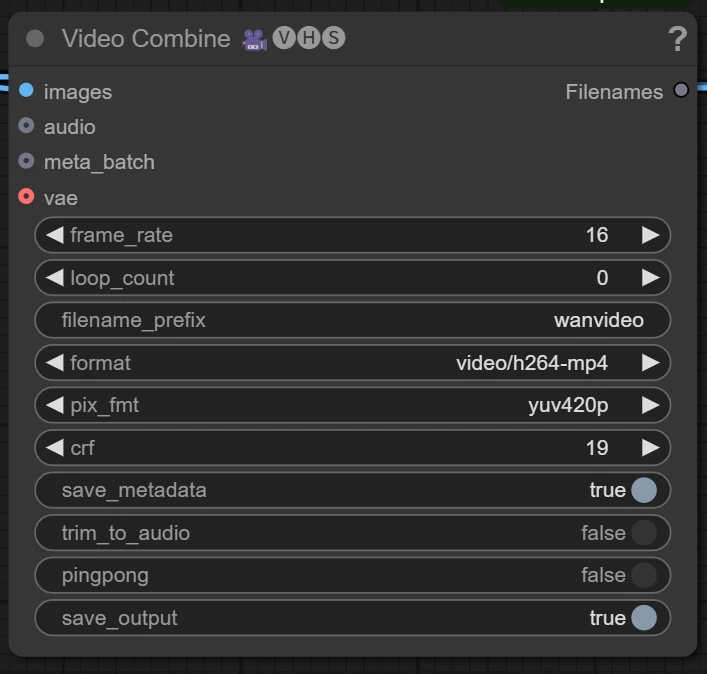This screenshot has height=674, width=707.
Task: Click the Filenames output socket
Action: 681,90
